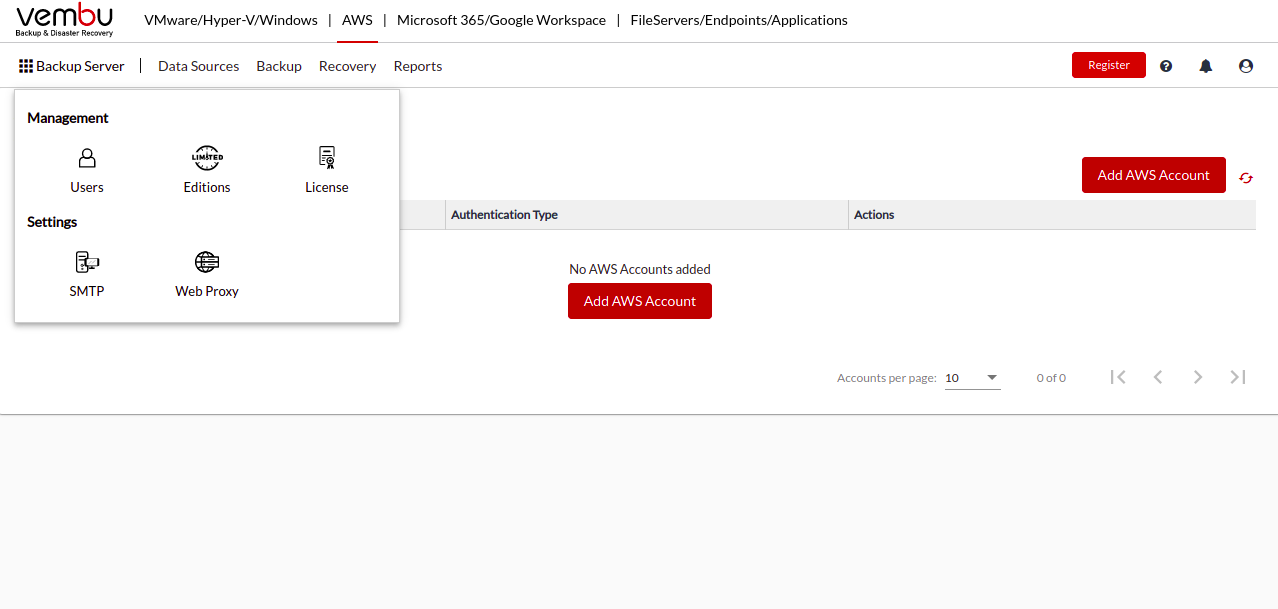The height and width of the screenshot is (609, 1278).
Task: Go to first page of accounts
Action: (1118, 377)
